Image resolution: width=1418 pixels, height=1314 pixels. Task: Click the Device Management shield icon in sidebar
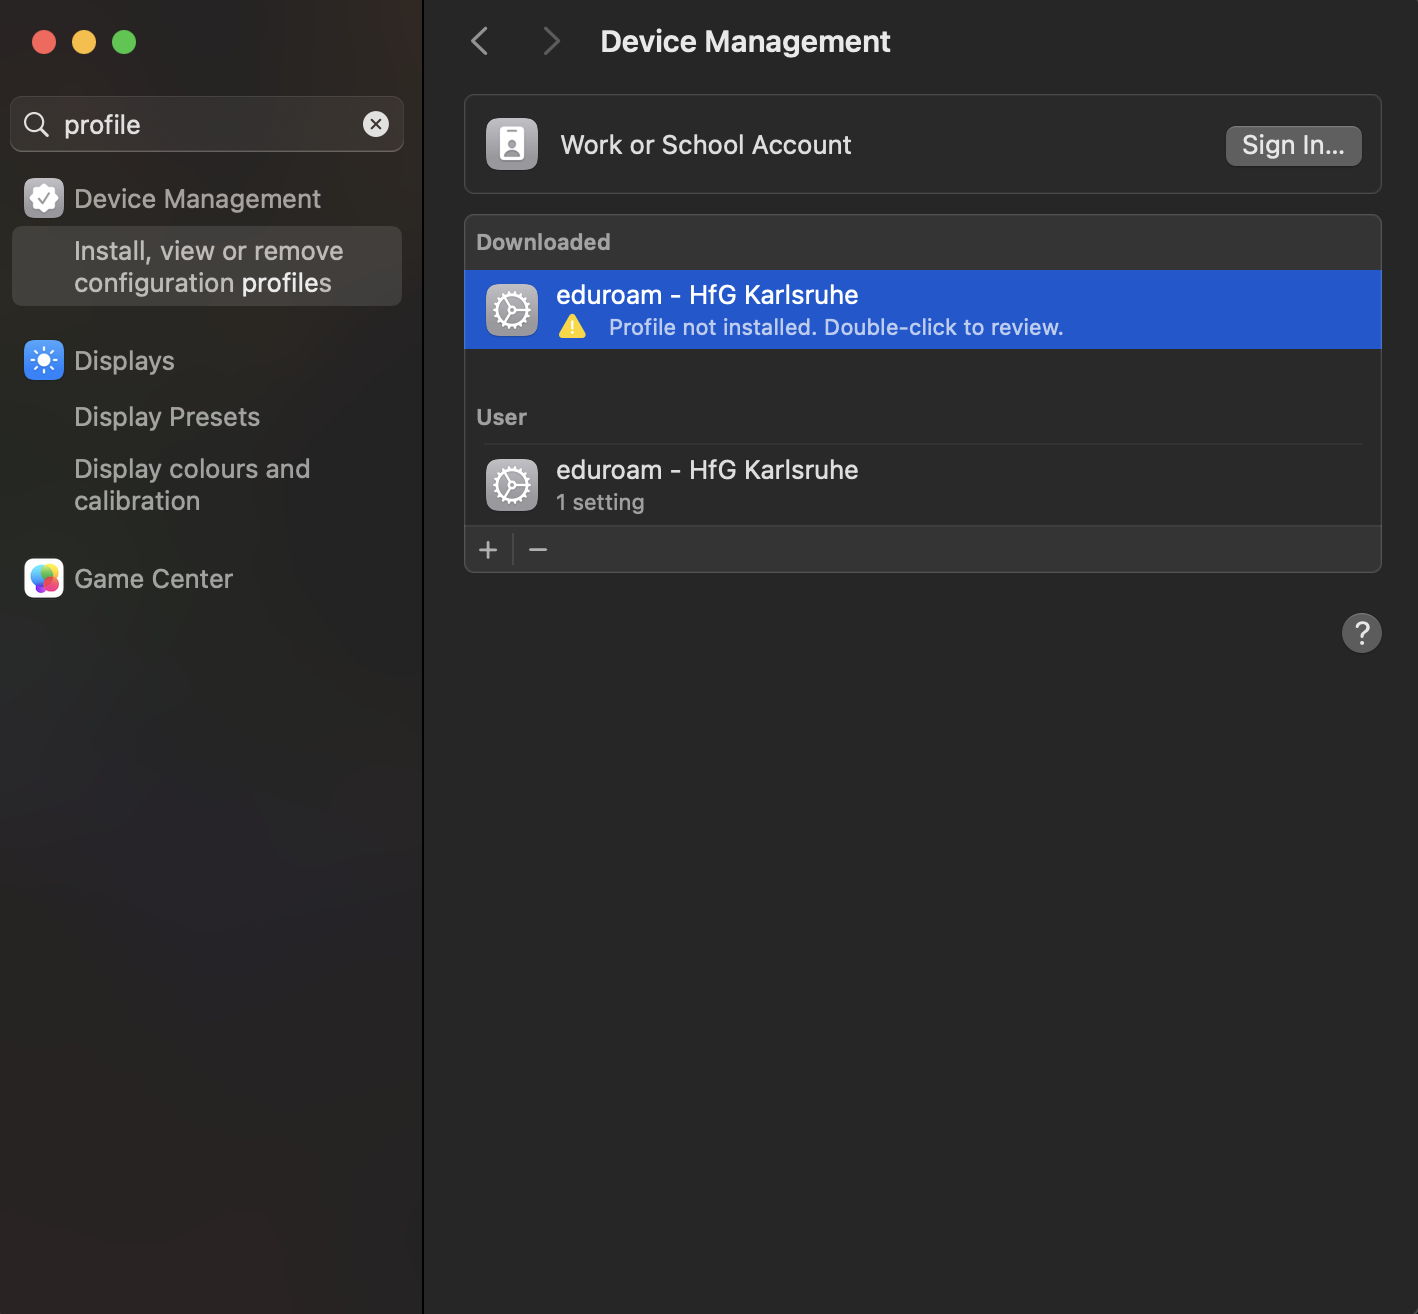click(44, 198)
